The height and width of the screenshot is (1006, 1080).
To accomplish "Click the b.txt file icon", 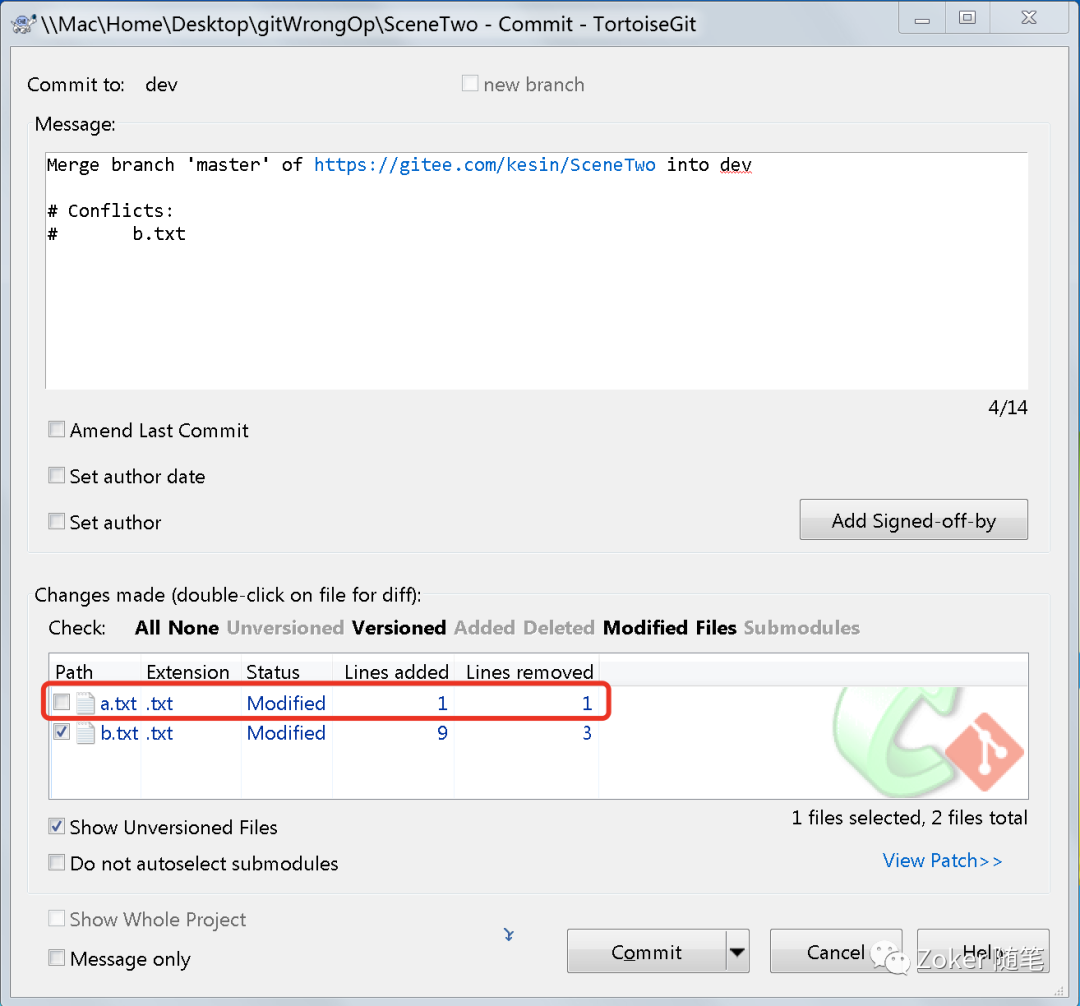I will (x=85, y=733).
